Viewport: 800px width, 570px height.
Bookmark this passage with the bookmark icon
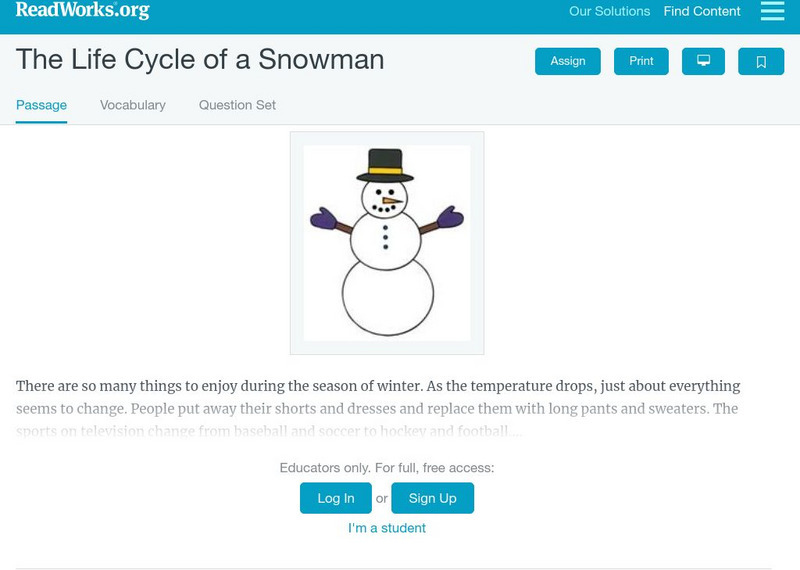tap(761, 61)
